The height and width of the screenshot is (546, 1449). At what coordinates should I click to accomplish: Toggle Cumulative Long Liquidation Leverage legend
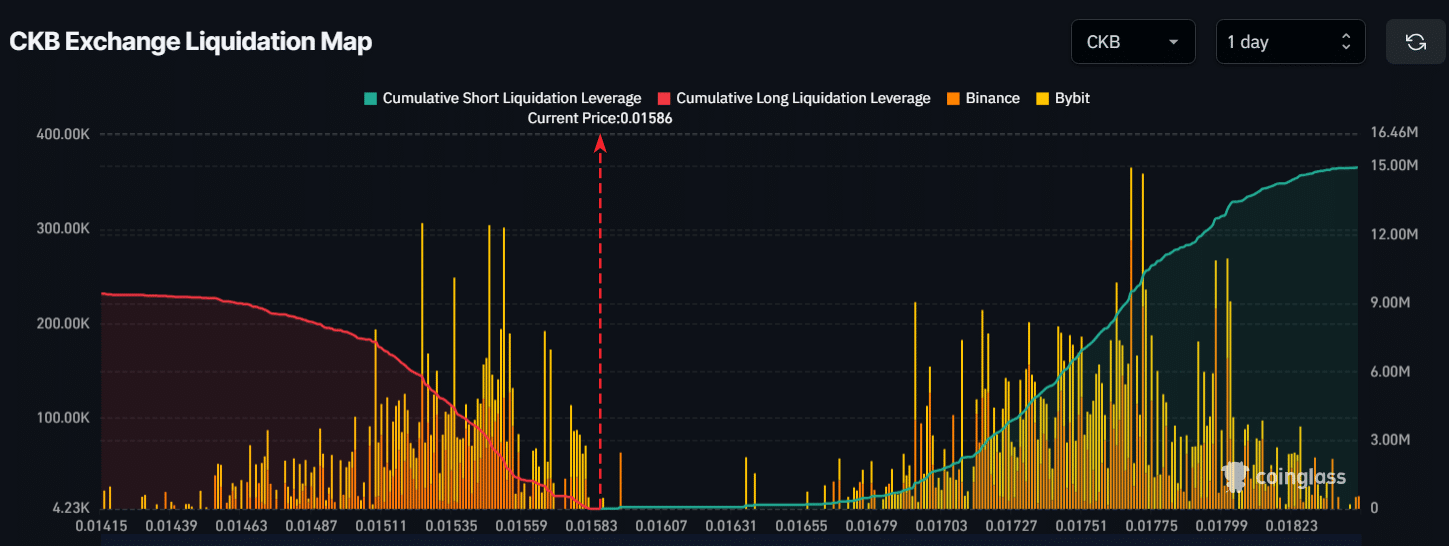[794, 98]
